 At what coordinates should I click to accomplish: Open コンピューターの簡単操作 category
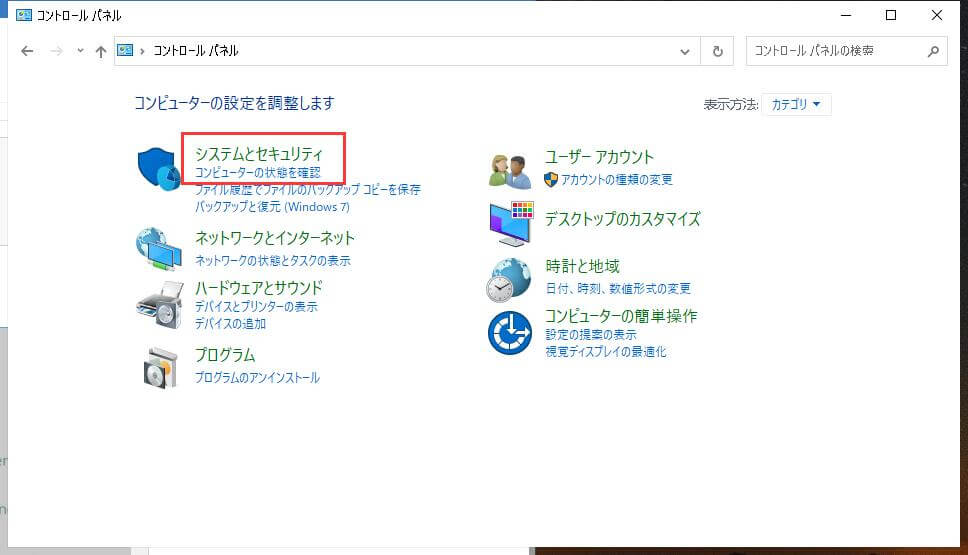(x=621, y=316)
